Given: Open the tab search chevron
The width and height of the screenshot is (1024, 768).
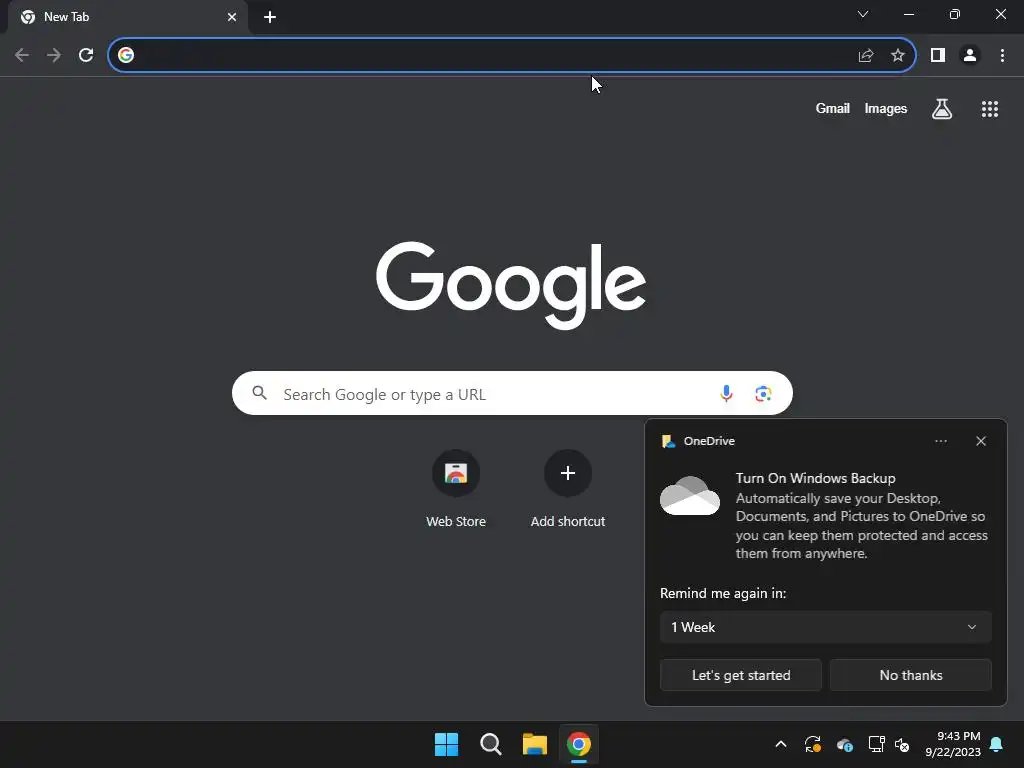Looking at the screenshot, I should [863, 14].
